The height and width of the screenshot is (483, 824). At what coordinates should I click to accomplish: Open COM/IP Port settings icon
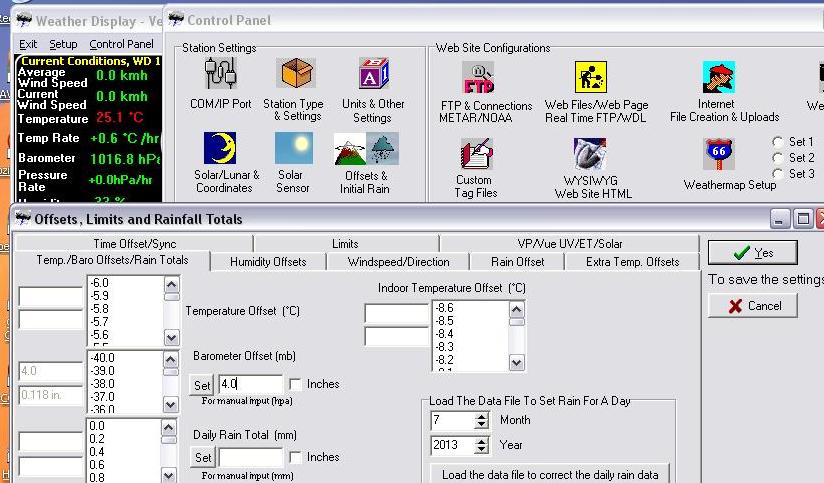tap(220, 76)
